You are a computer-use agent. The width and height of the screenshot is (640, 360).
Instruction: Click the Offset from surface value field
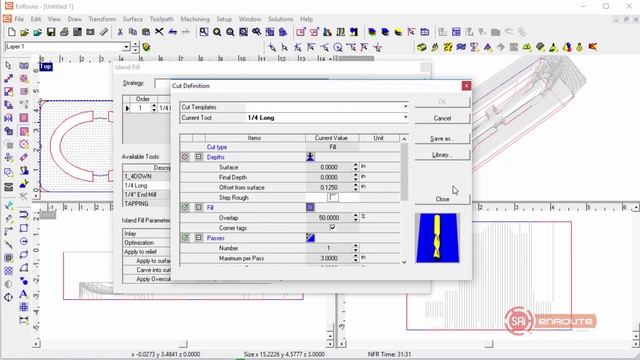coord(329,187)
